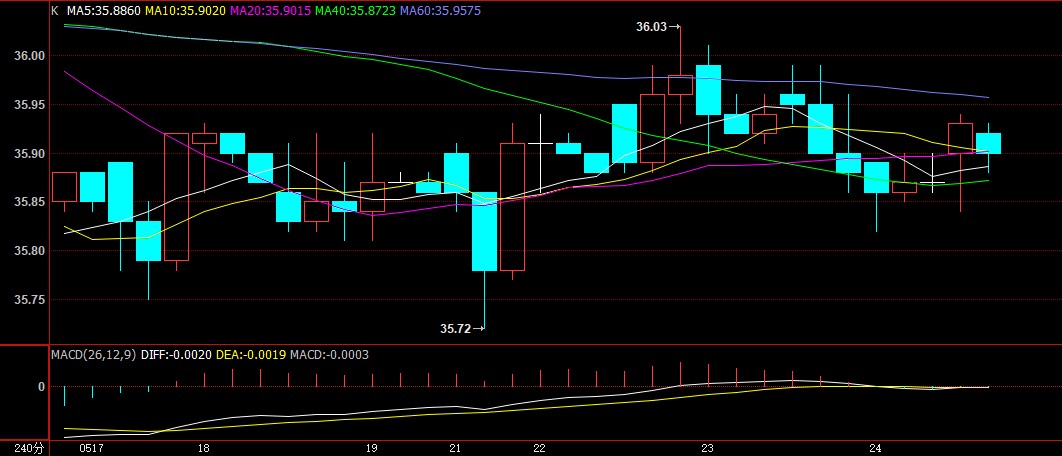Select the DEA:-0.0019 value label
The height and width of the screenshot is (456, 1062).
click(x=251, y=354)
